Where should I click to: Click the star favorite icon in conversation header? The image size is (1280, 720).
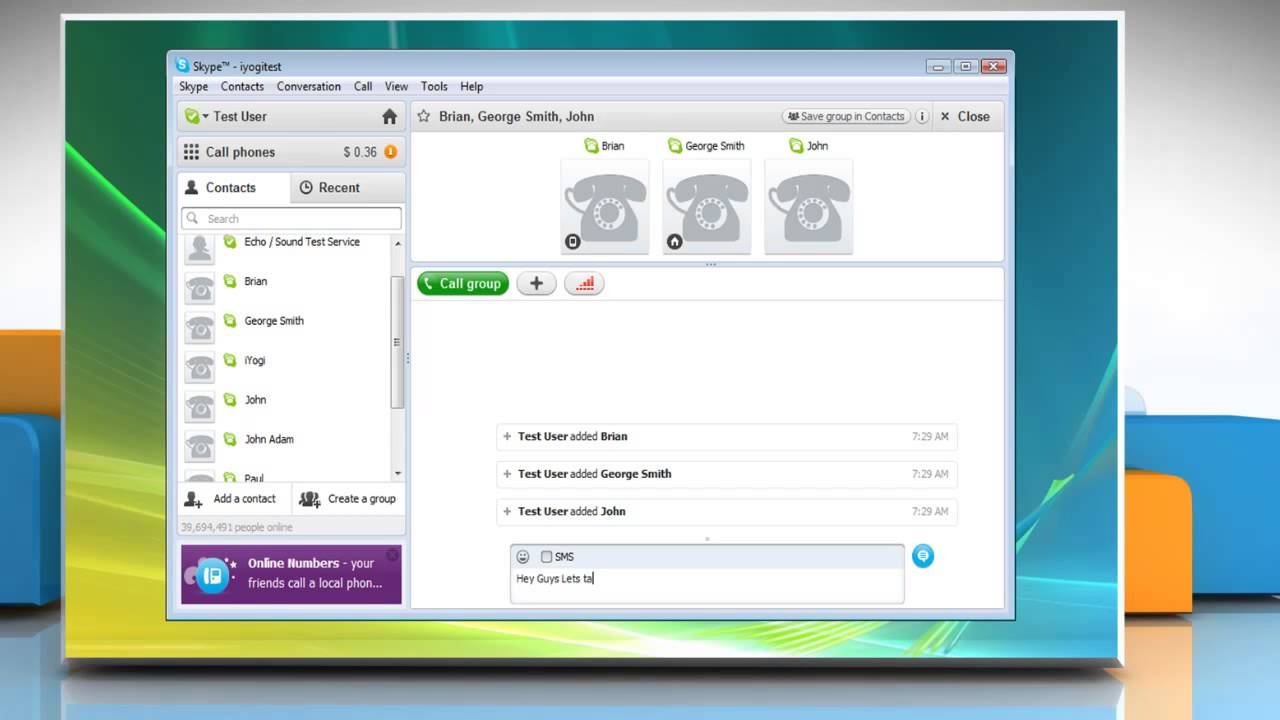(x=424, y=117)
